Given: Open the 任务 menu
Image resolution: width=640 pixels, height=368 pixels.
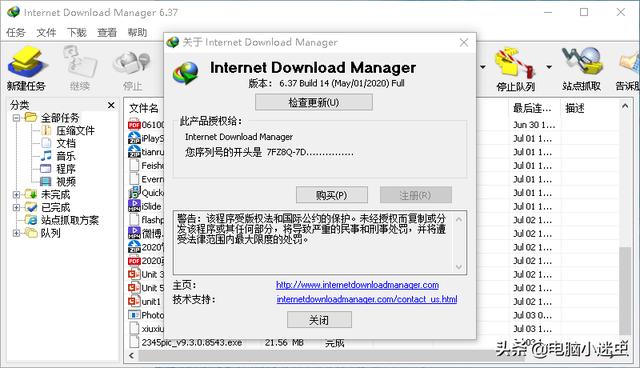Looking at the screenshot, I should pos(16,32).
